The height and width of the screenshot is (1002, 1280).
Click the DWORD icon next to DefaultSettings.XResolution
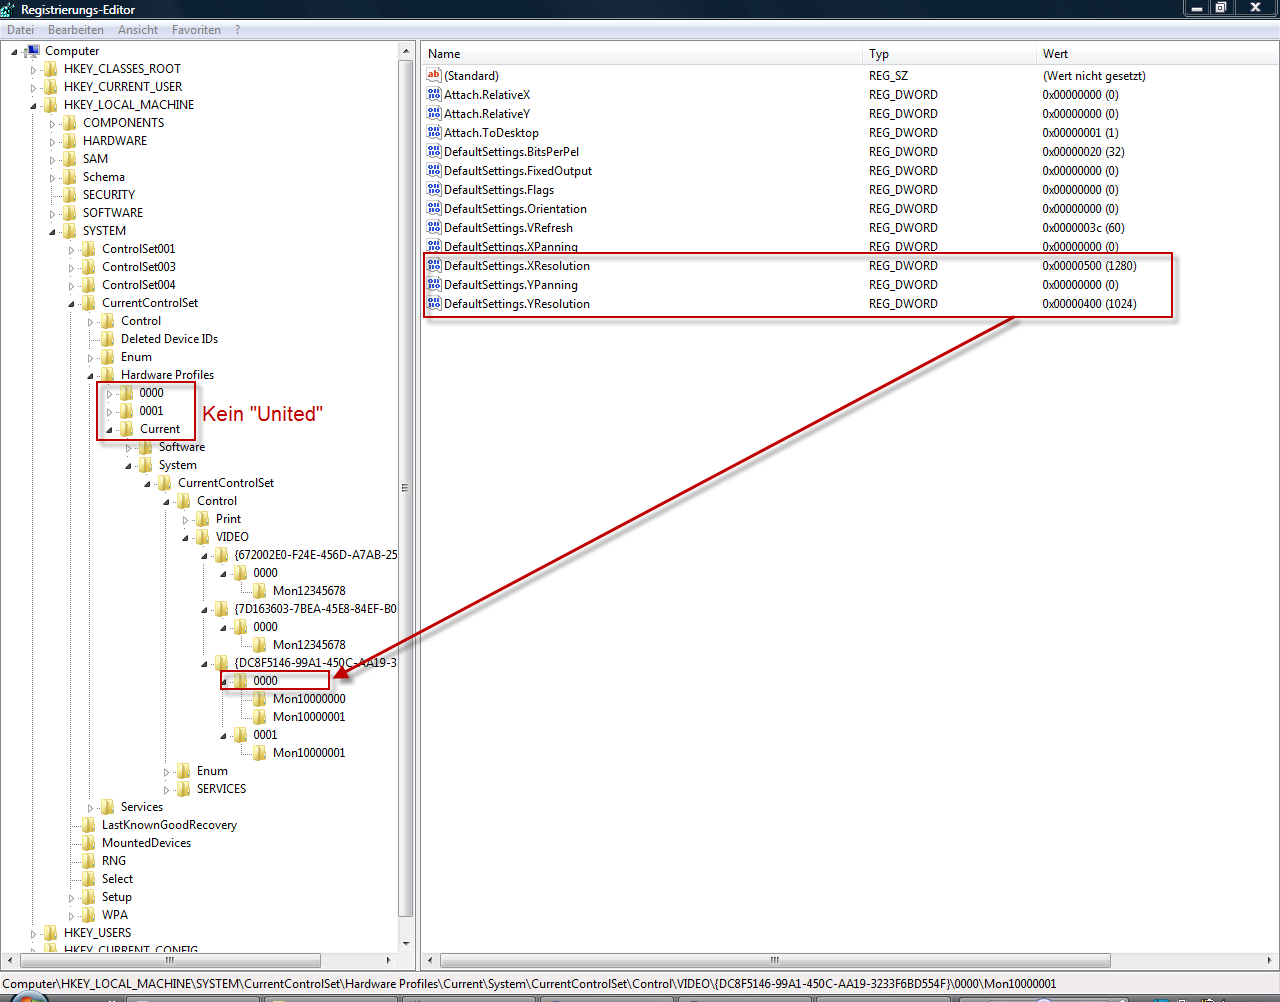(x=434, y=266)
